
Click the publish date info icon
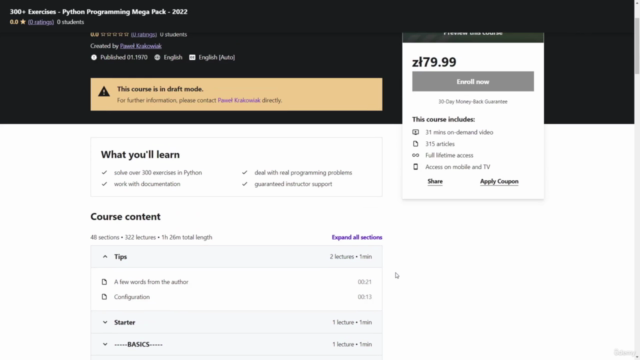(x=94, y=58)
